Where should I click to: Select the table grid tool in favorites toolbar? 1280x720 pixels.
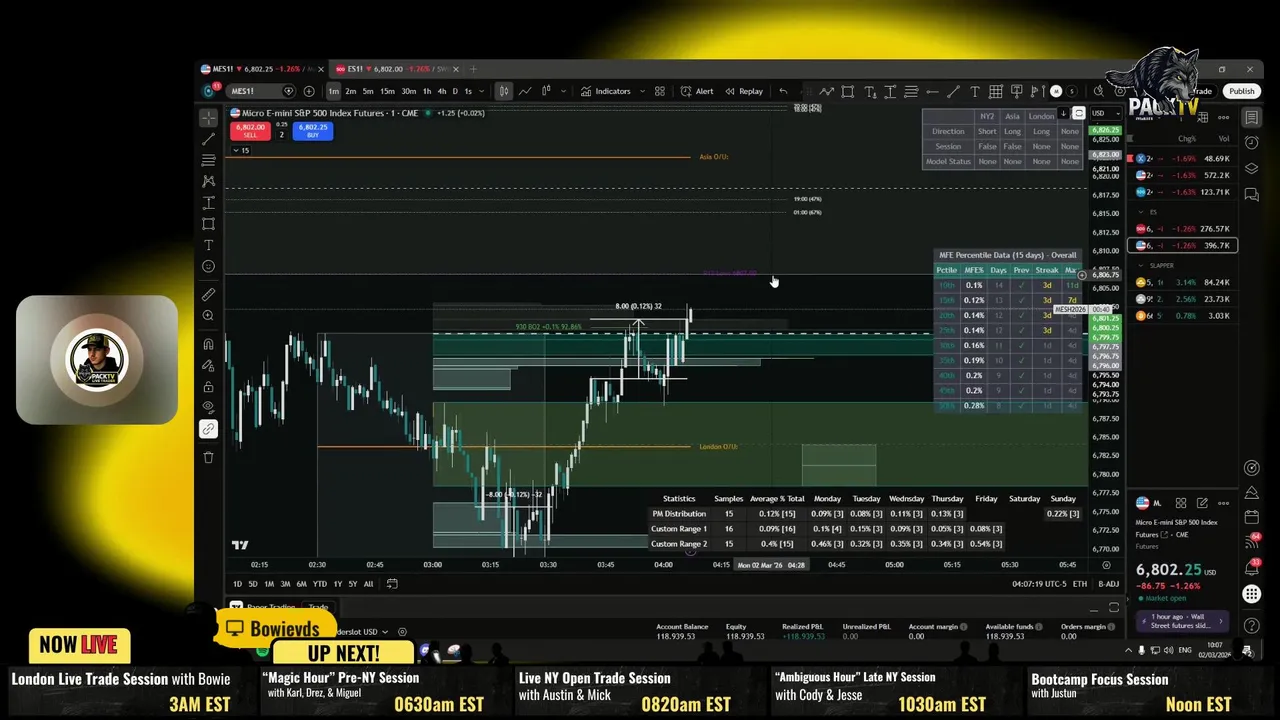[996, 91]
